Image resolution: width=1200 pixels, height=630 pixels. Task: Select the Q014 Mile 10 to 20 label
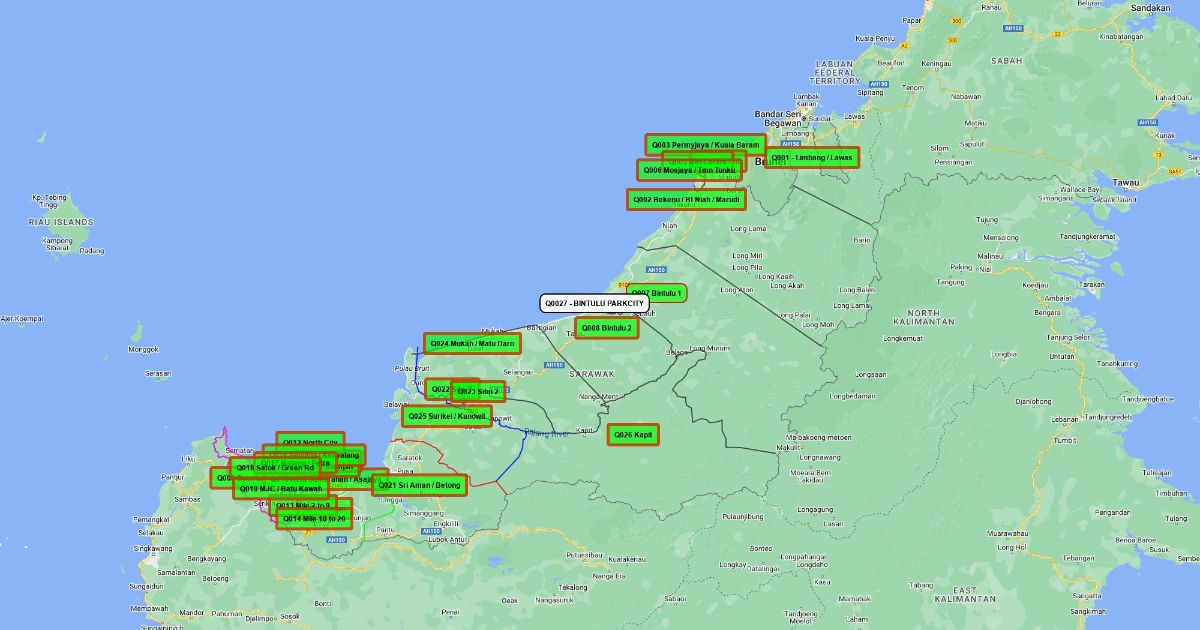pos(314,519)
